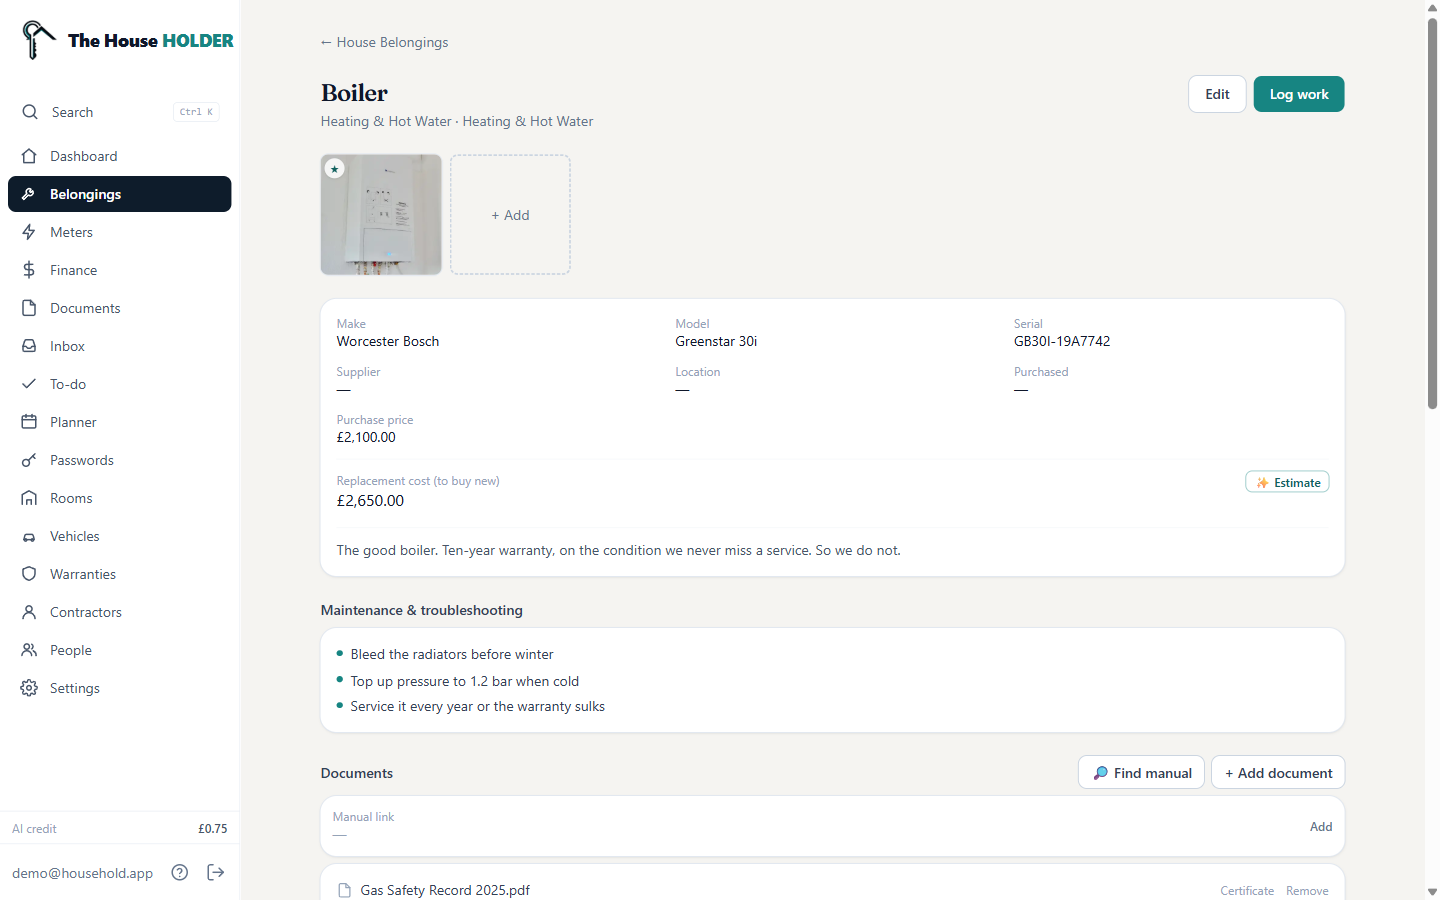Click the Documents file icon in sidebar

(x=29, y=308)
